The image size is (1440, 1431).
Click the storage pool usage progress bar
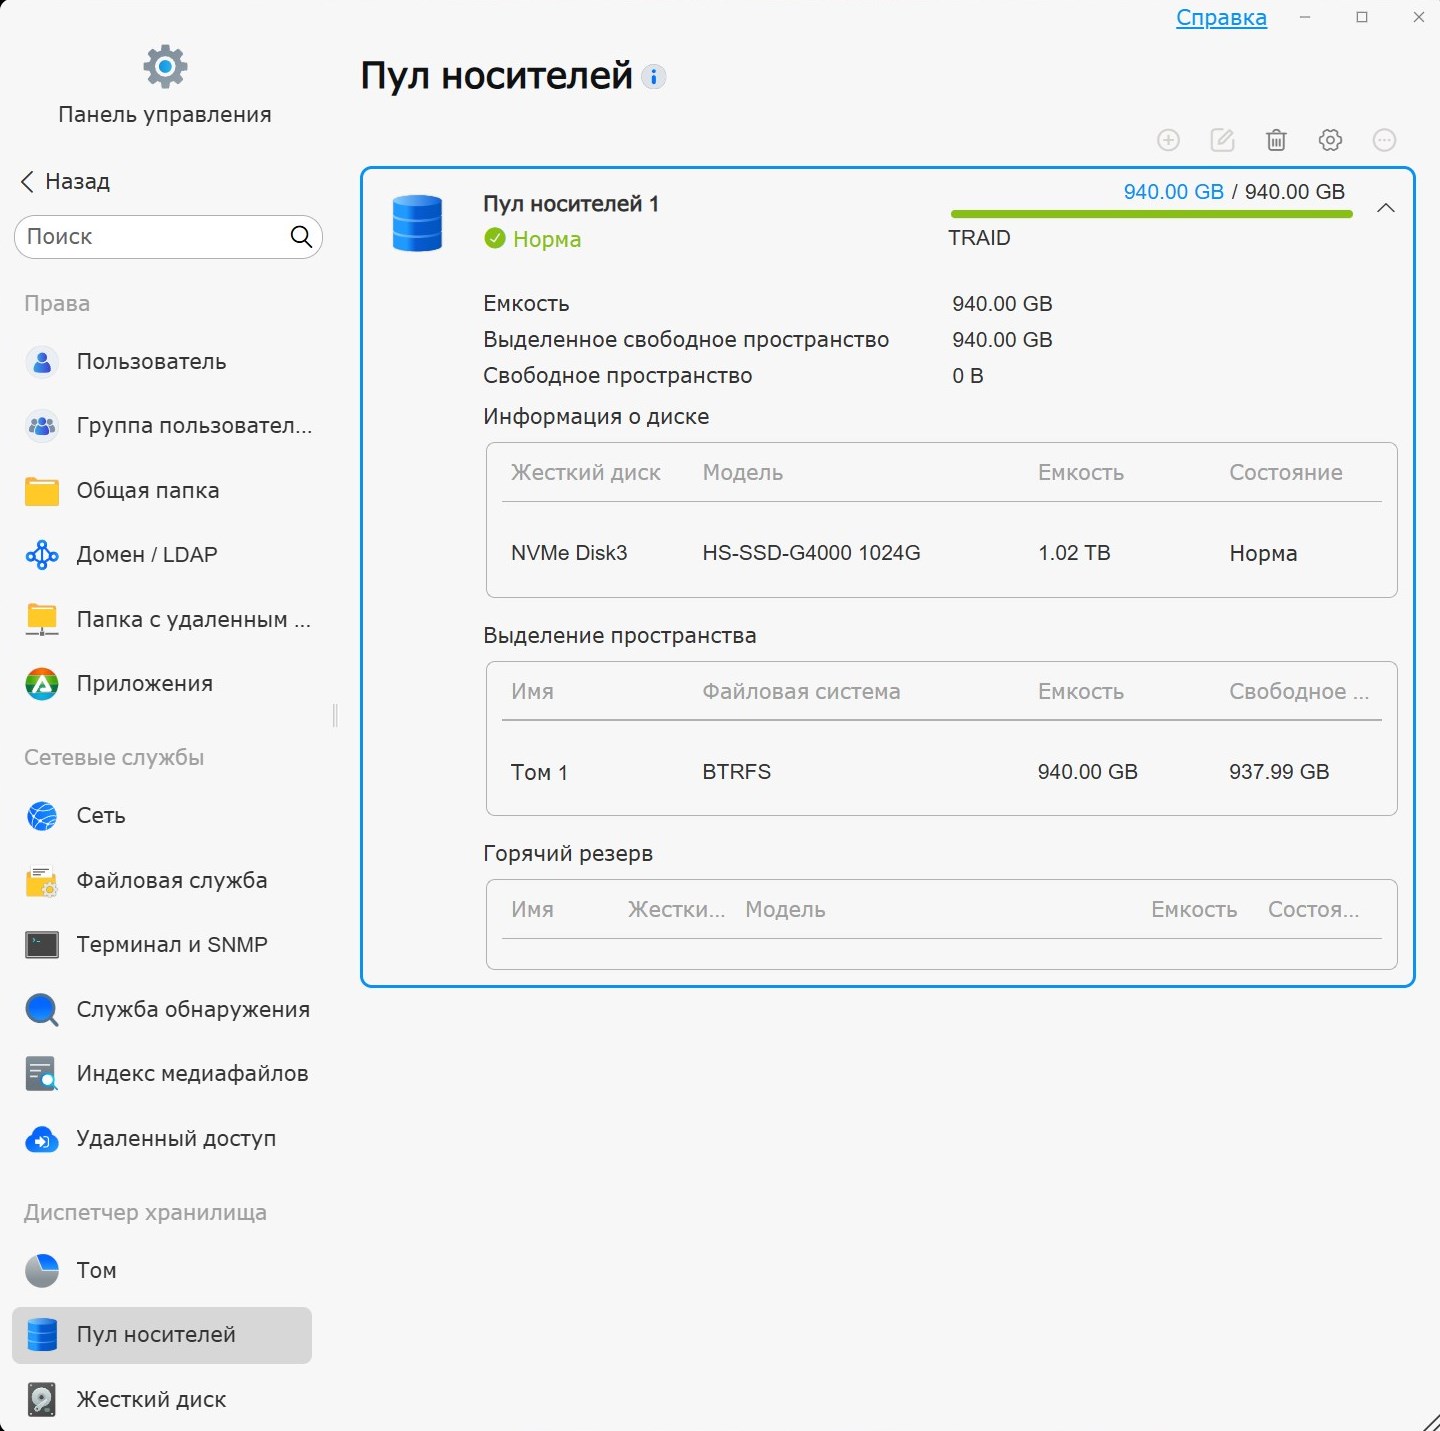[1151, 214]
